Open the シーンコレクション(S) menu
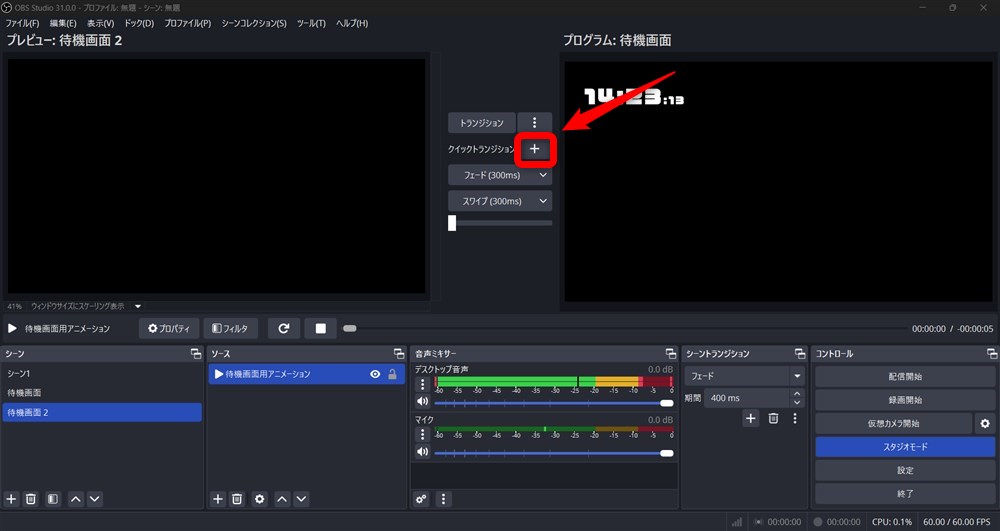 [x=254, y=23]
